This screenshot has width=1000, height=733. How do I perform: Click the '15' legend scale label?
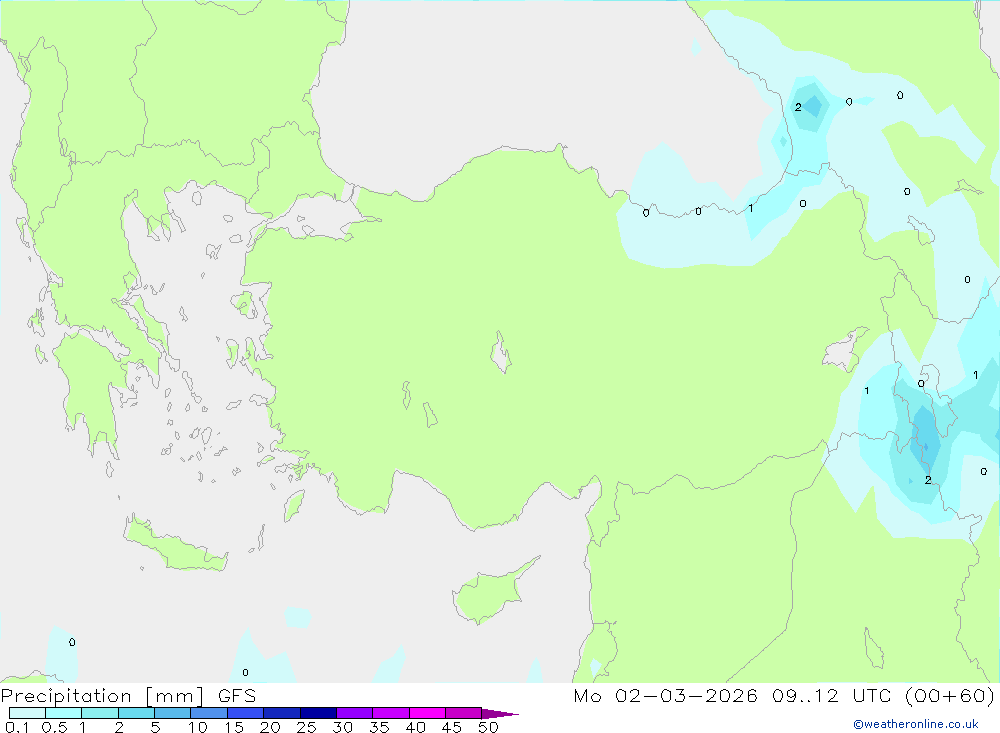[234, 727]
